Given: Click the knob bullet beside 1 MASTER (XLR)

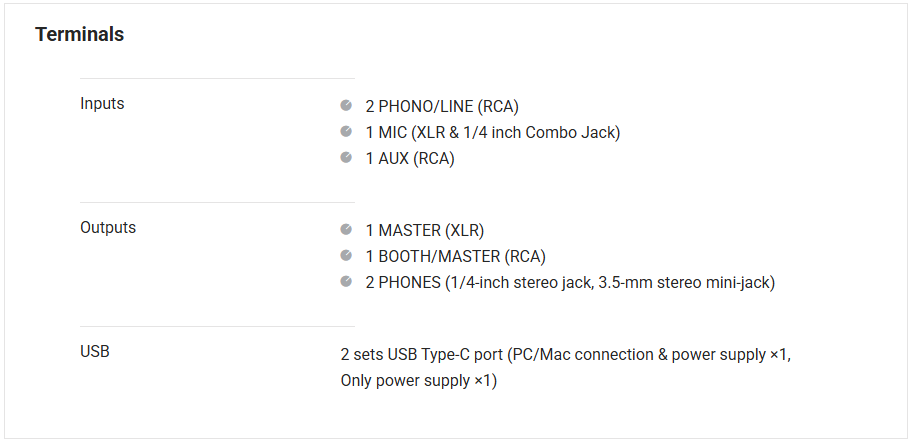Looking at the screenshot, I should click(x=346, y=229).
